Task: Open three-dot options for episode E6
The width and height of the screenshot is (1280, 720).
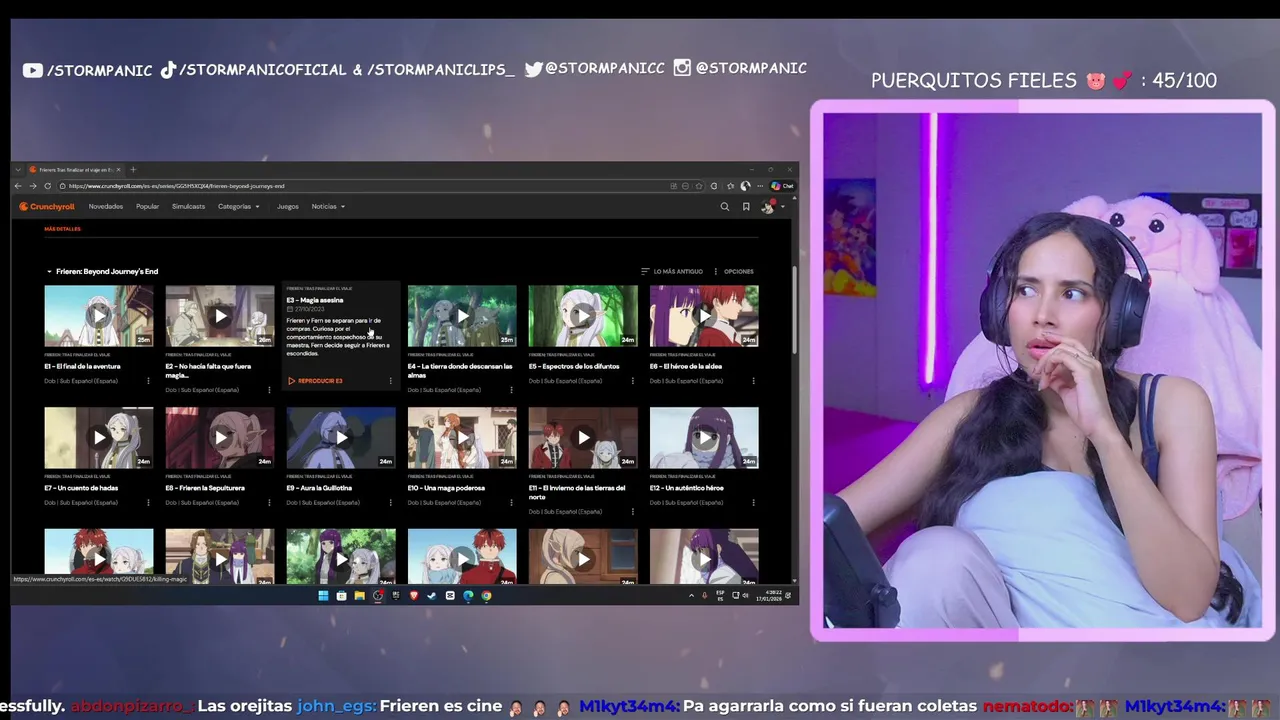Action: tap(753, 381)
